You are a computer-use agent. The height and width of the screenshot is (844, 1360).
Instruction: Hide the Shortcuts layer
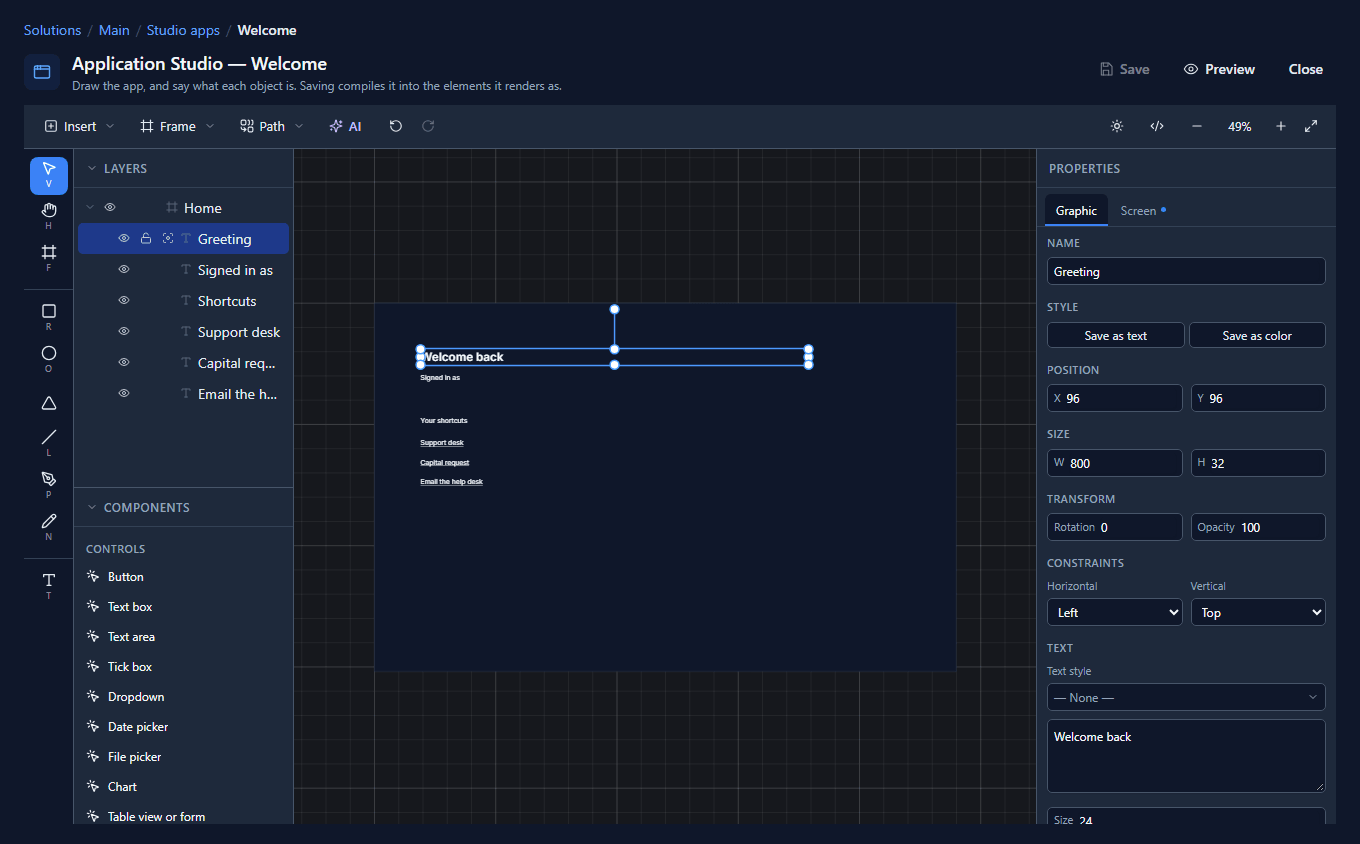click(x=124, y=301)
